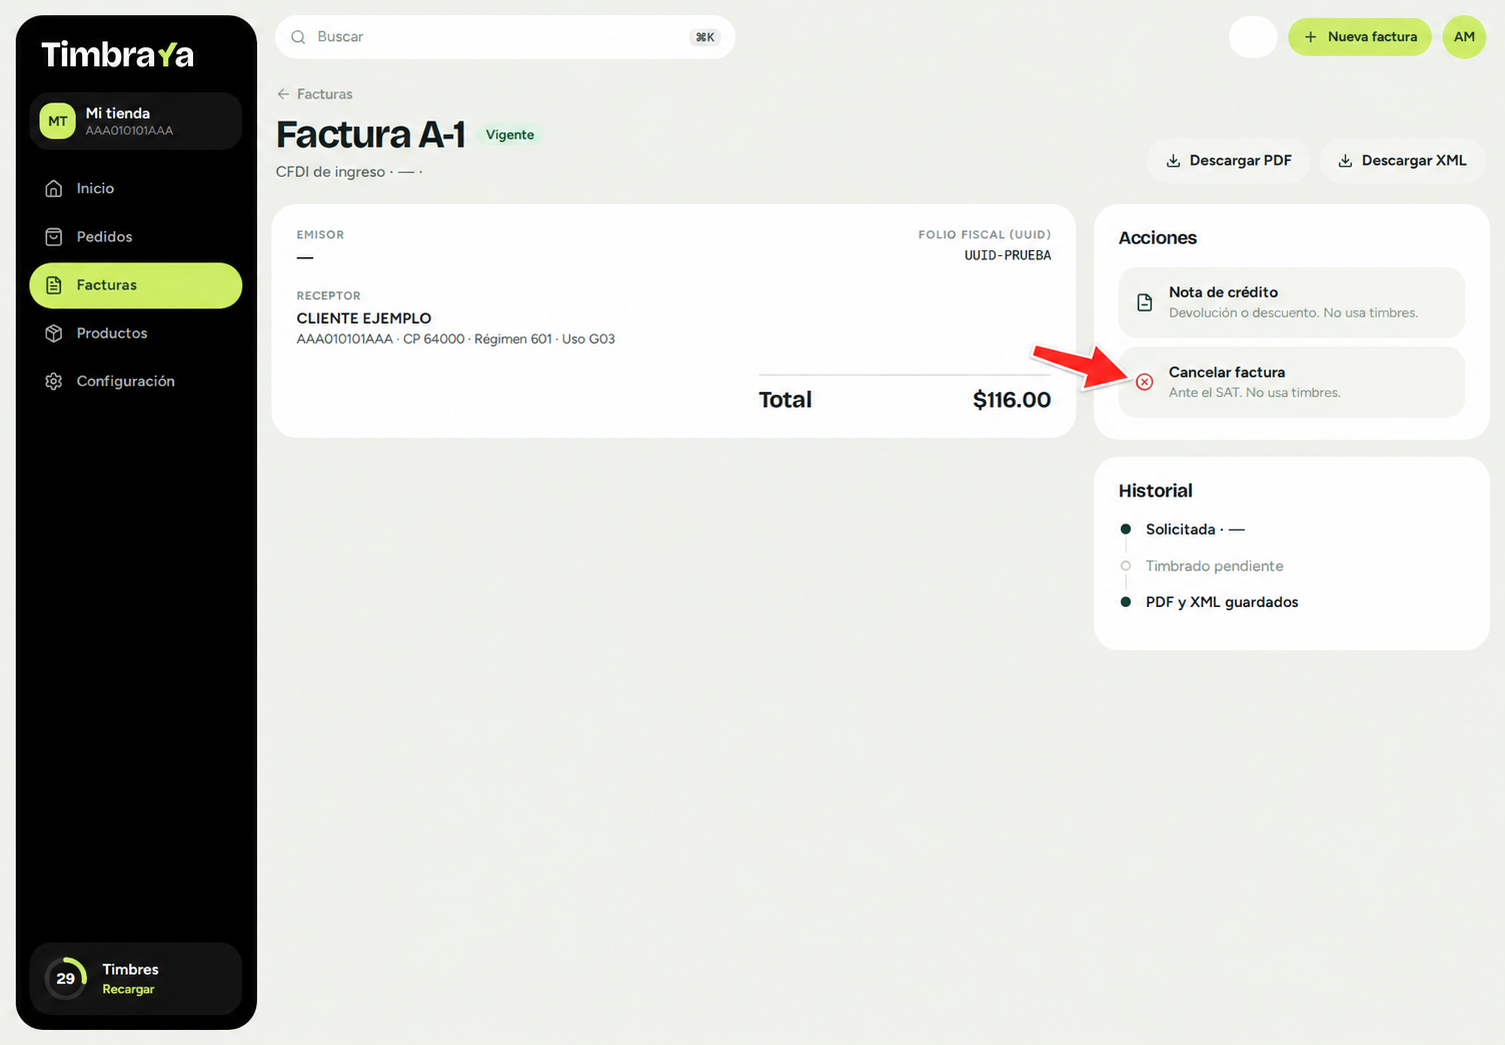
Task: Click the Configuración gear icon
Action: (x=54, y=381)
